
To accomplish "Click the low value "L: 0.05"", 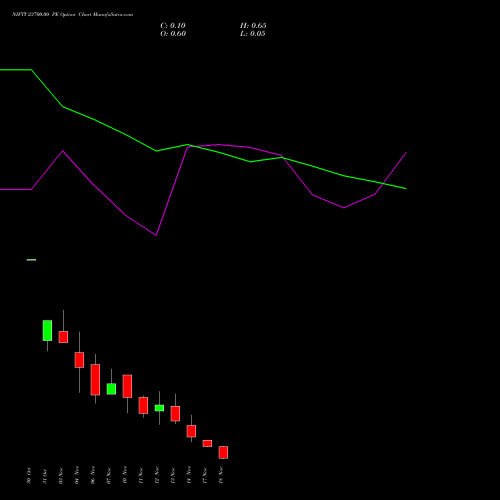I will [x=253, y=34].
